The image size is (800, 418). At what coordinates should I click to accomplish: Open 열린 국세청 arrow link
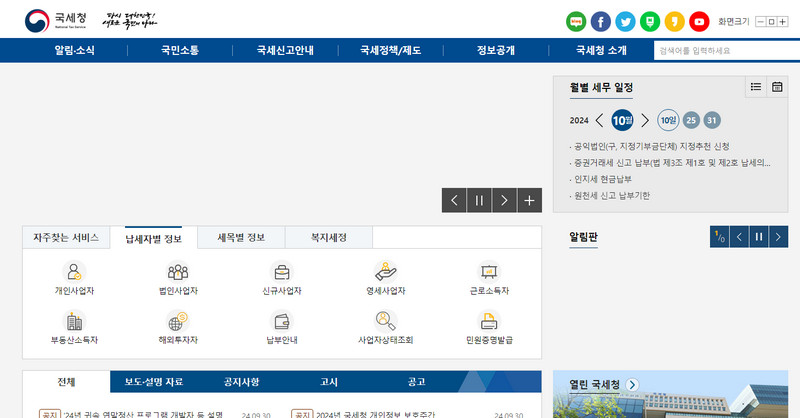click(x=632, y=385)
